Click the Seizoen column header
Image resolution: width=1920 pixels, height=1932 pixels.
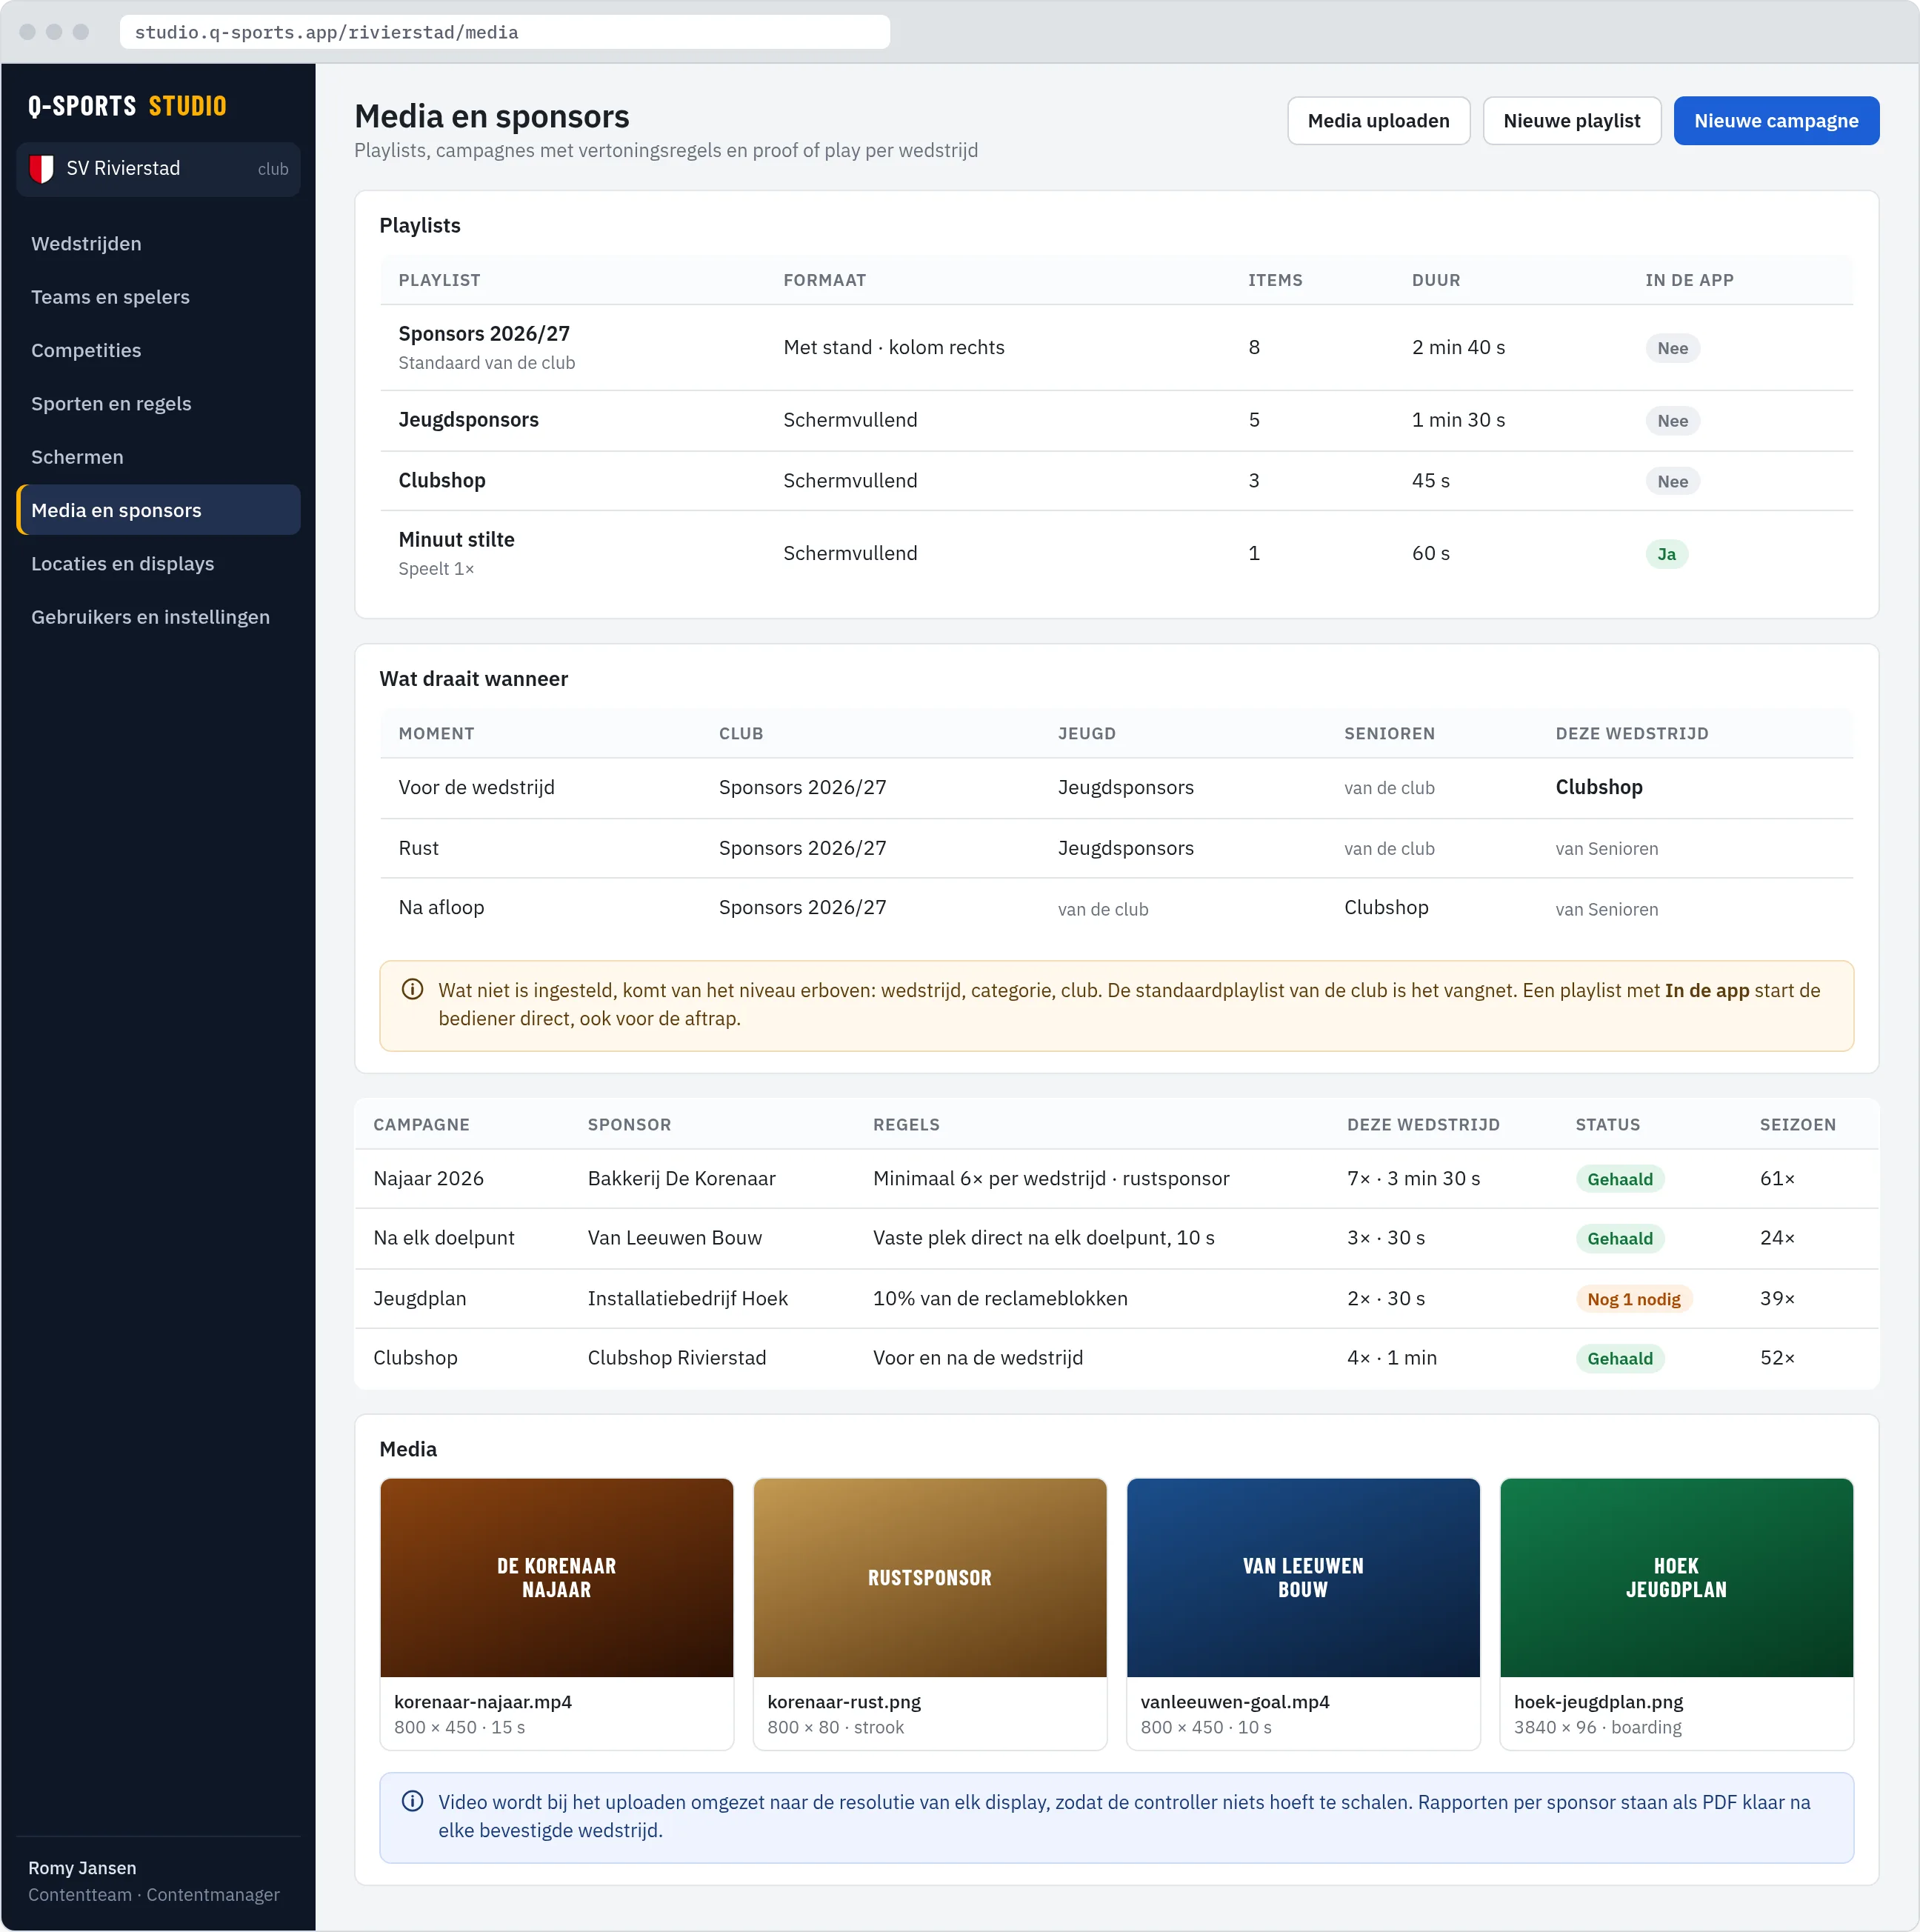[x=1797, y=1124]
